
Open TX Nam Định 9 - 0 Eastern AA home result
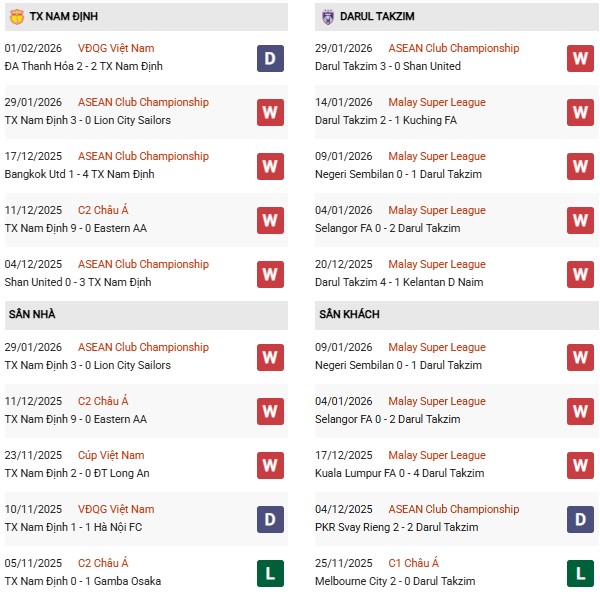[x=76, y=419]
